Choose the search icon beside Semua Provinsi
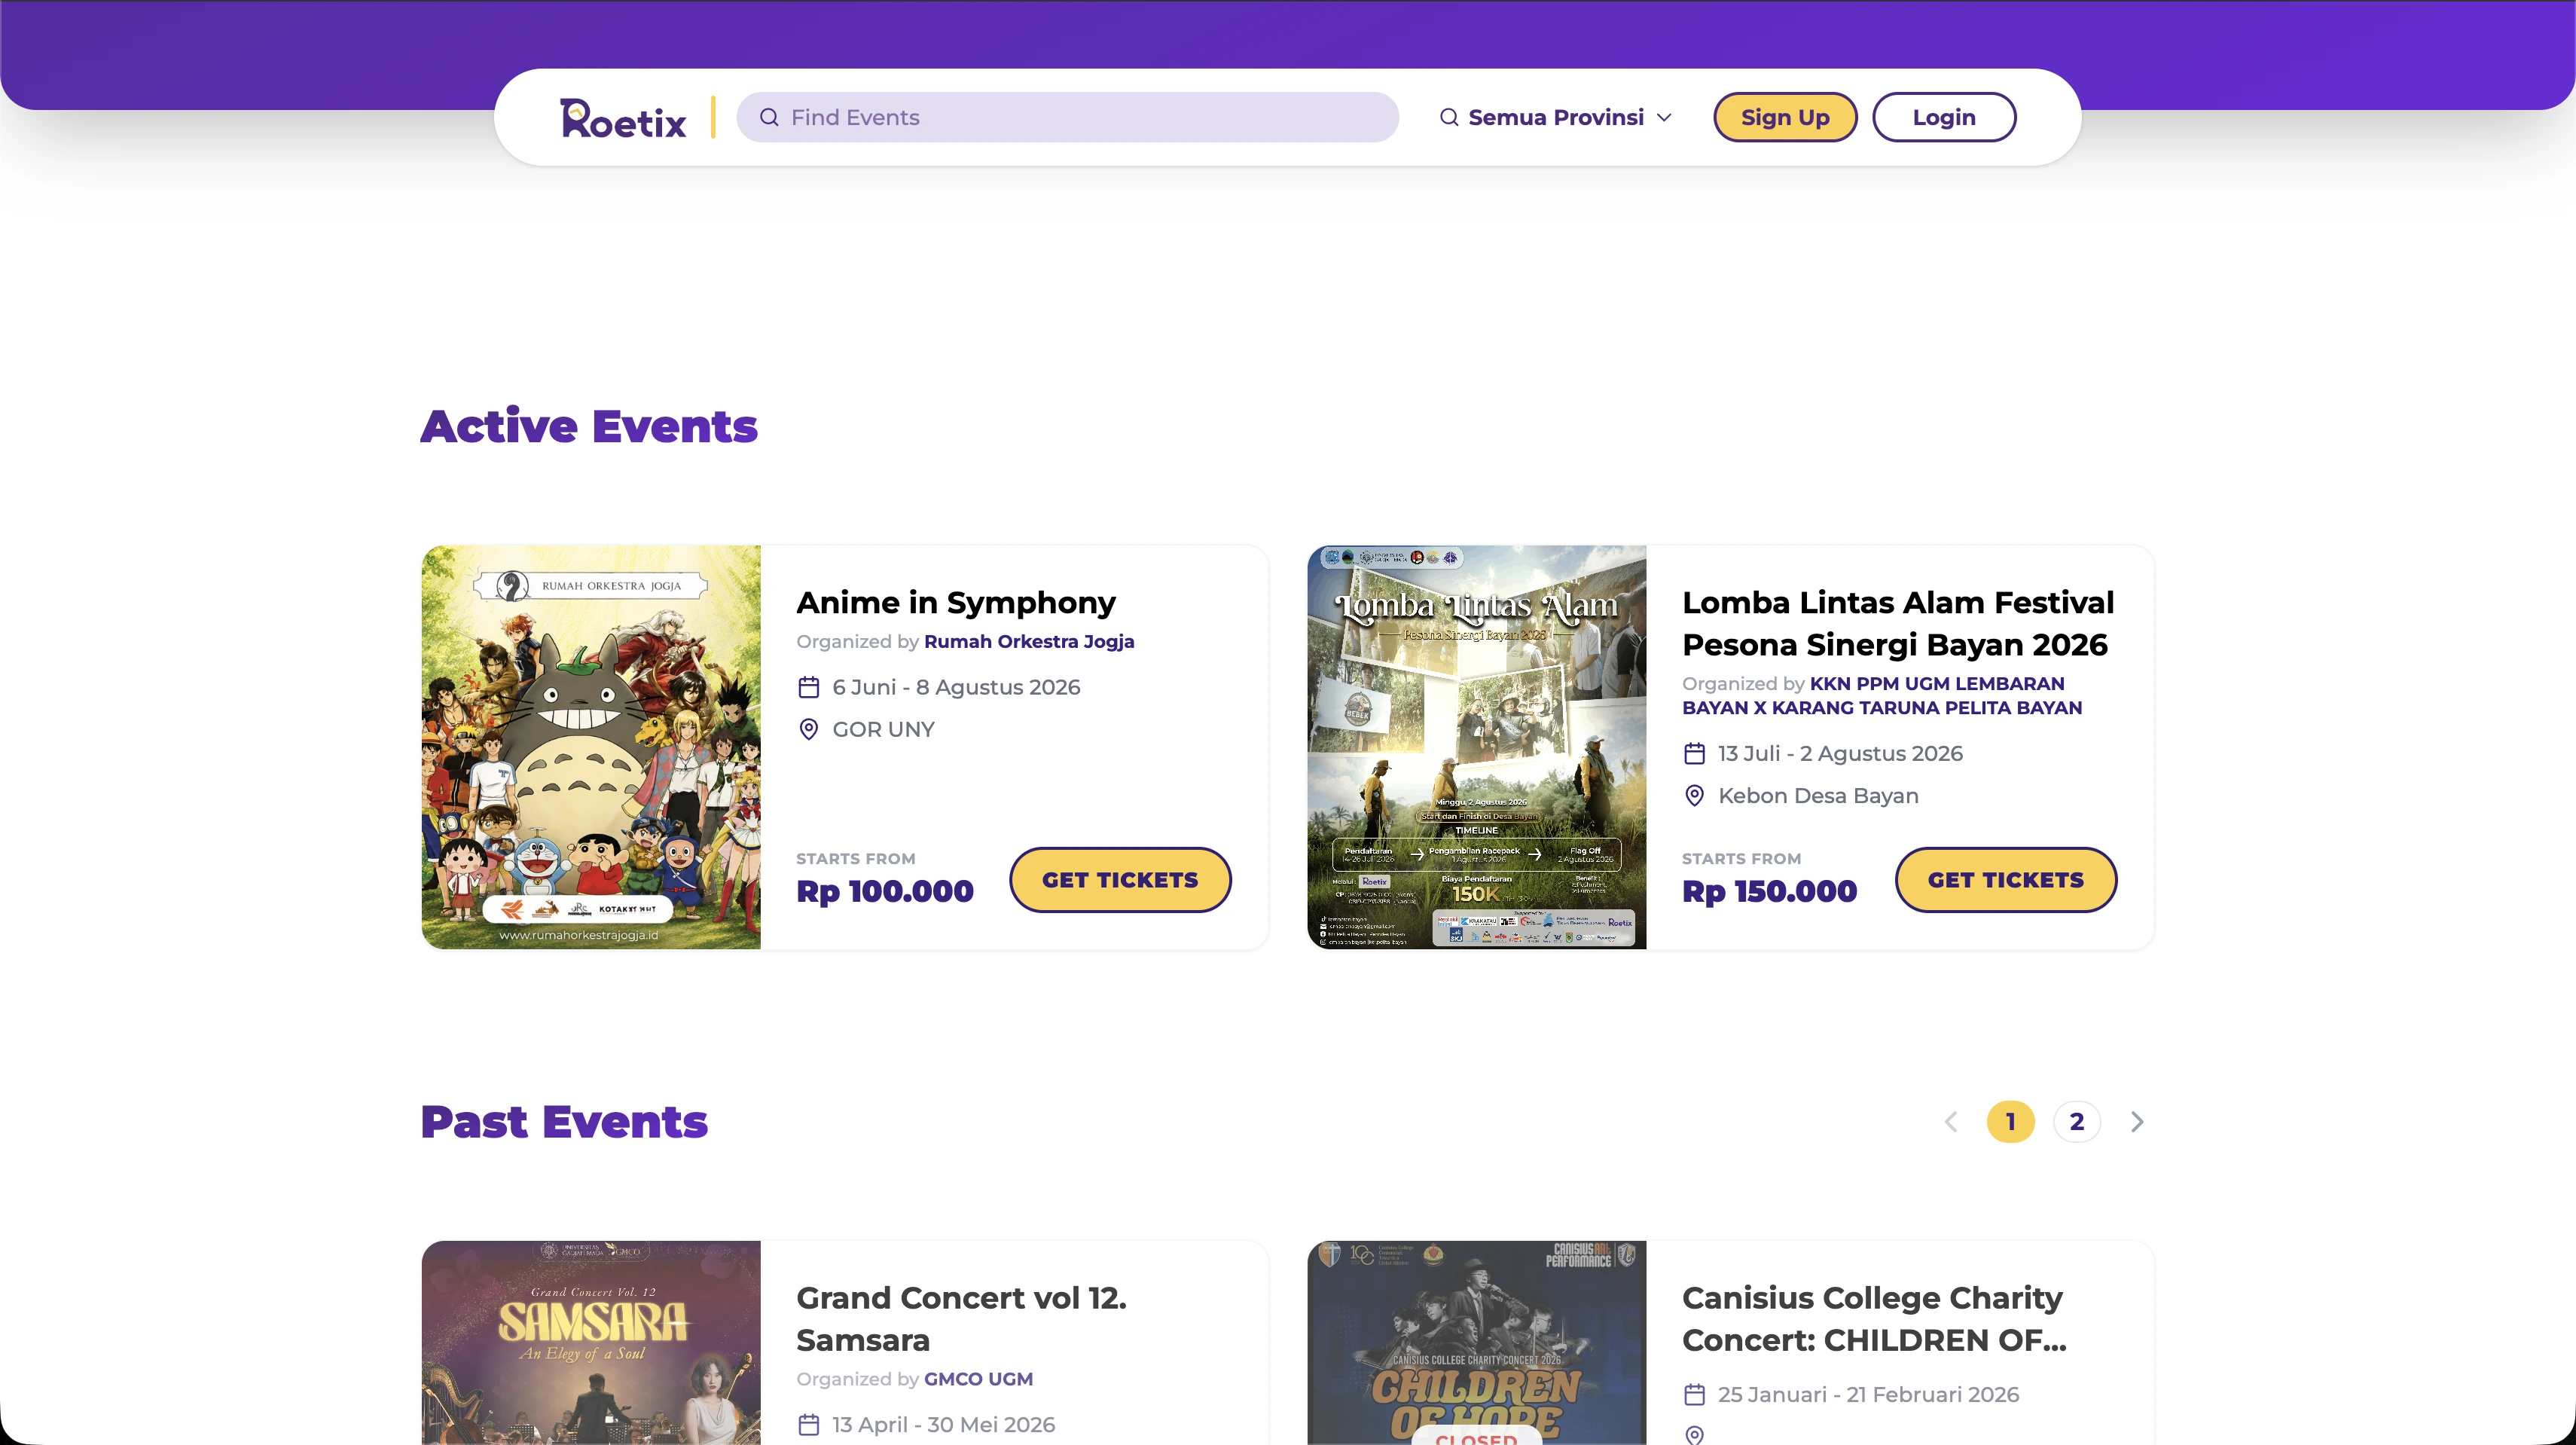This screenshot has height=1445, width=2576. pos(1449,118)
